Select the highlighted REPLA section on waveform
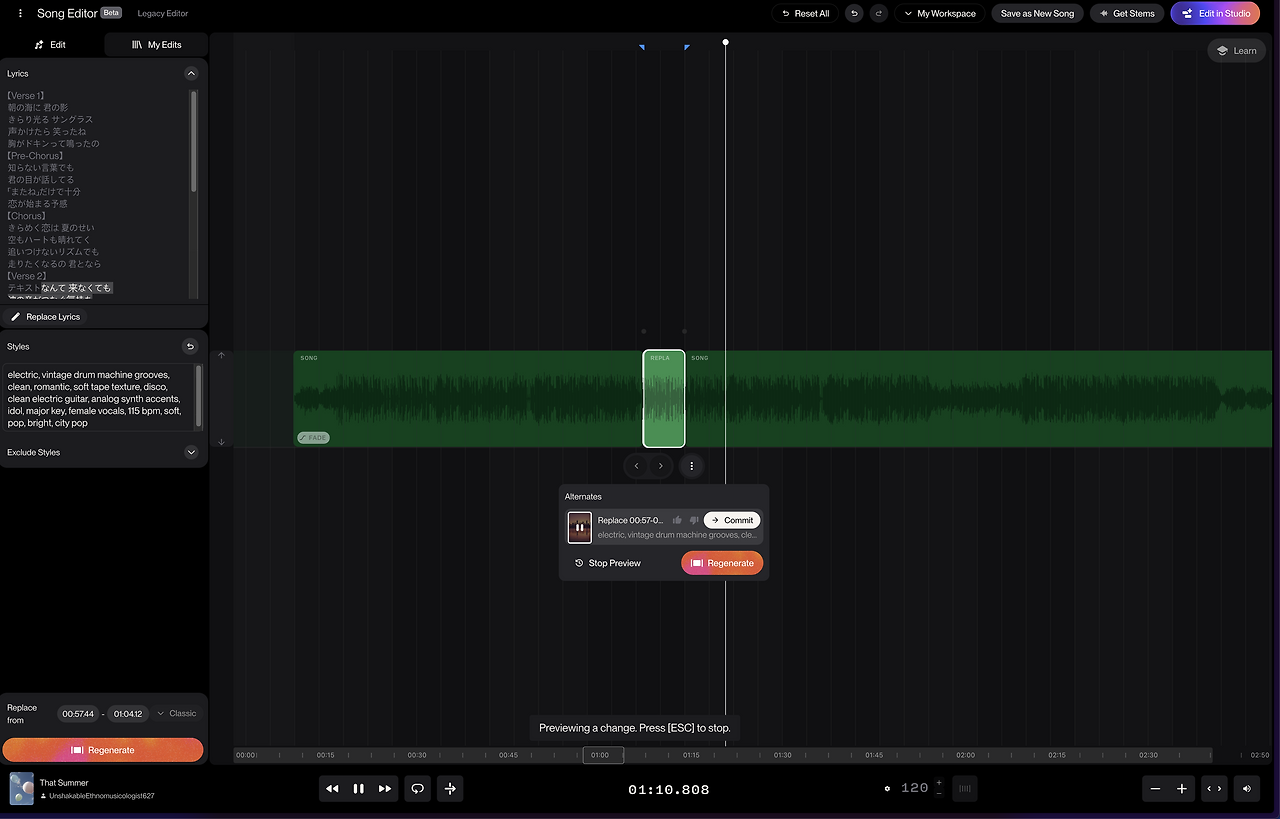The image size is (1280, 819). coord(664,399)
